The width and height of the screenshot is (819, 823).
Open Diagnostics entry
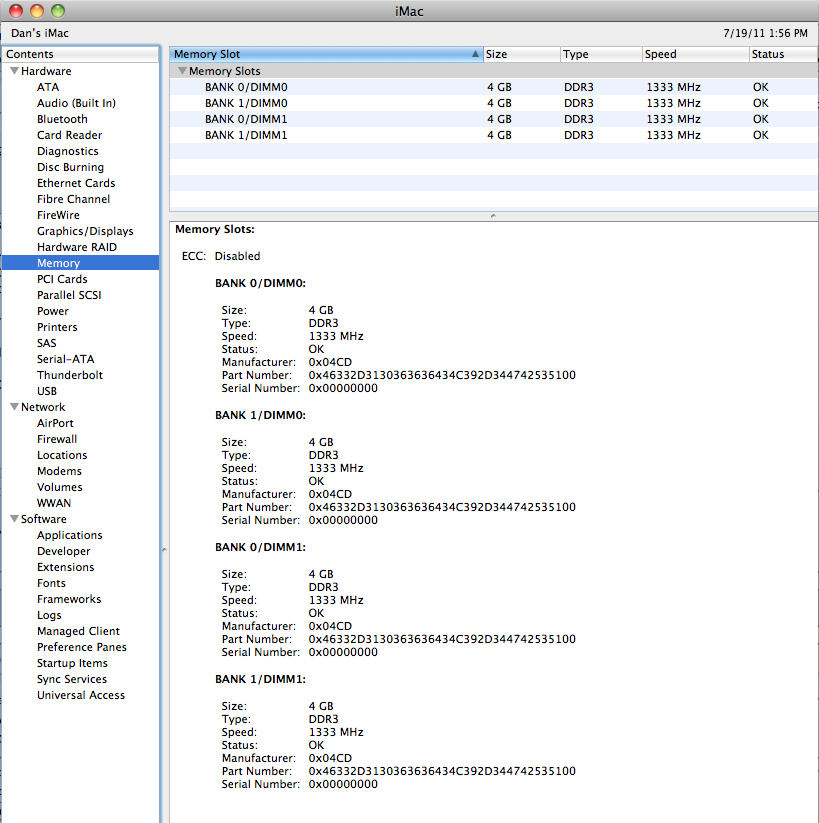68,151
